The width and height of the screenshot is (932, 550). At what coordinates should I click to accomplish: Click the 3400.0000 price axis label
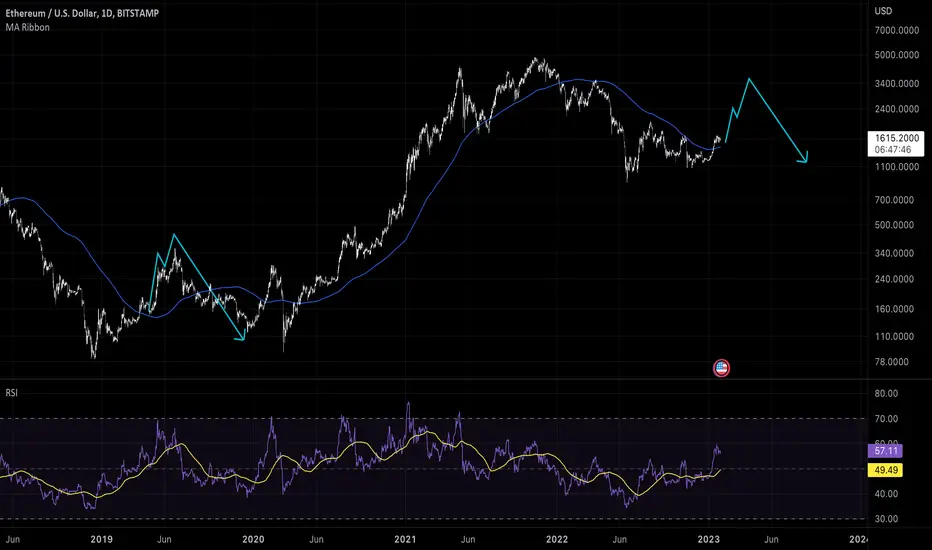click(896, 84)
